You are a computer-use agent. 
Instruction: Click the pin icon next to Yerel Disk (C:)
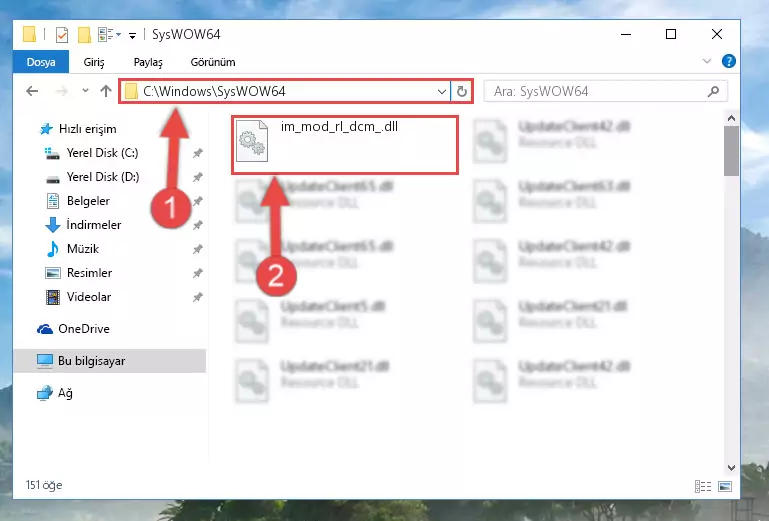point(198,153)
